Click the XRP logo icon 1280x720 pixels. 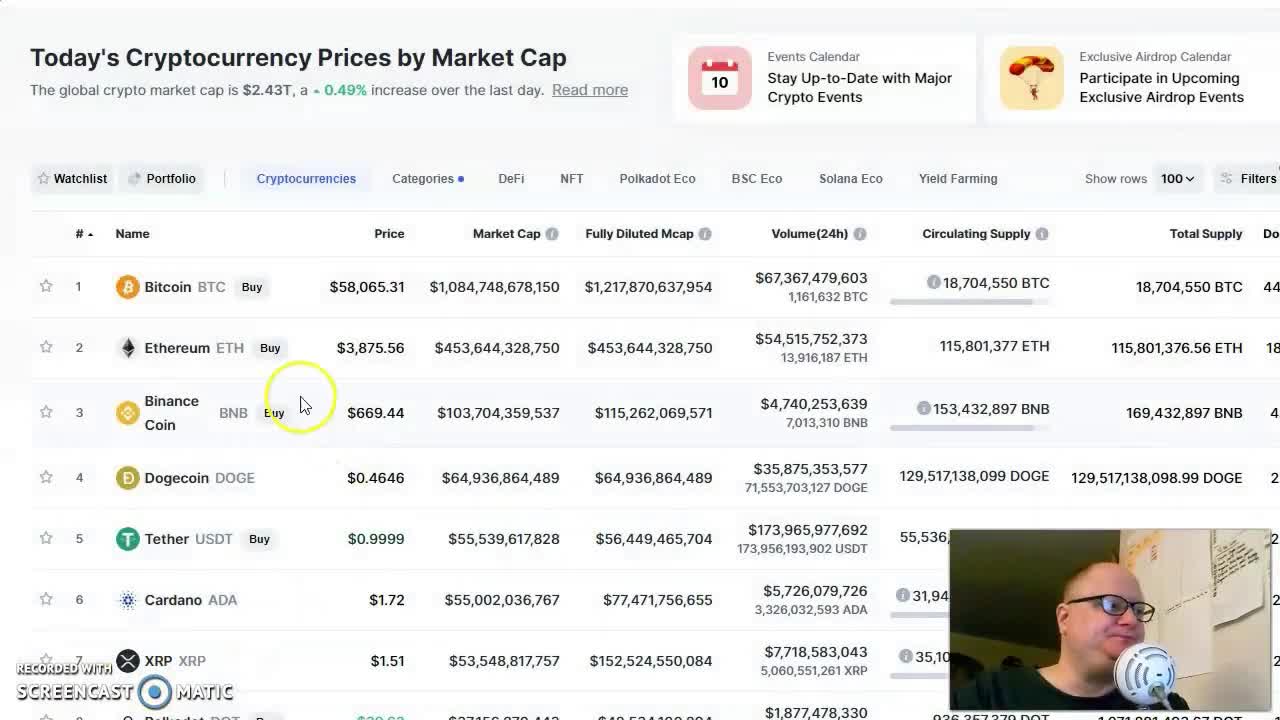(x=127, y=661)
